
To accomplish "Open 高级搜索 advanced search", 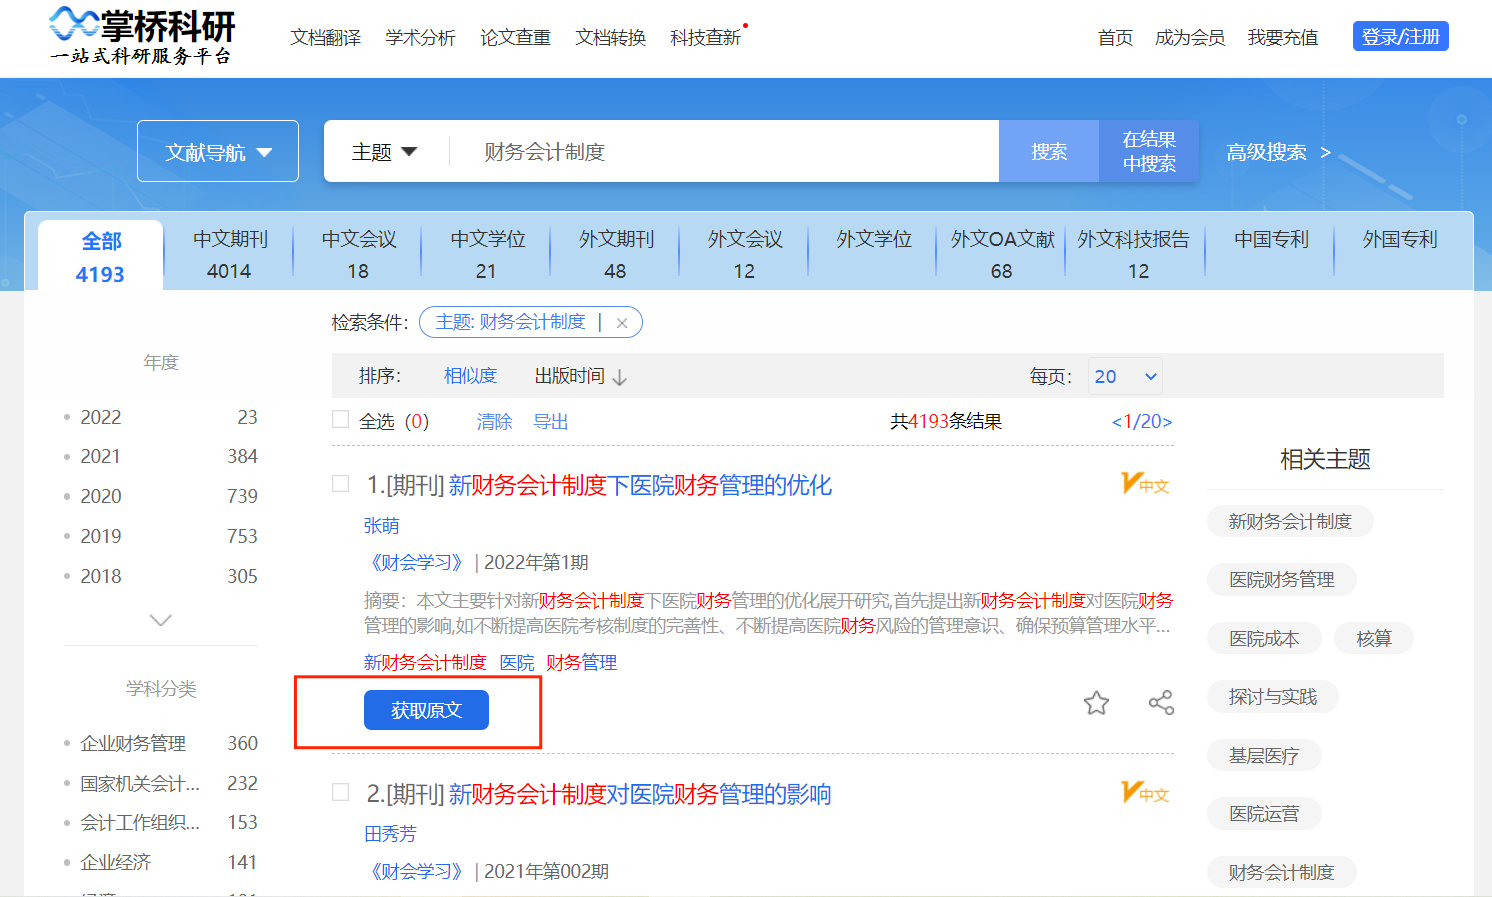I will point(1278,152).
